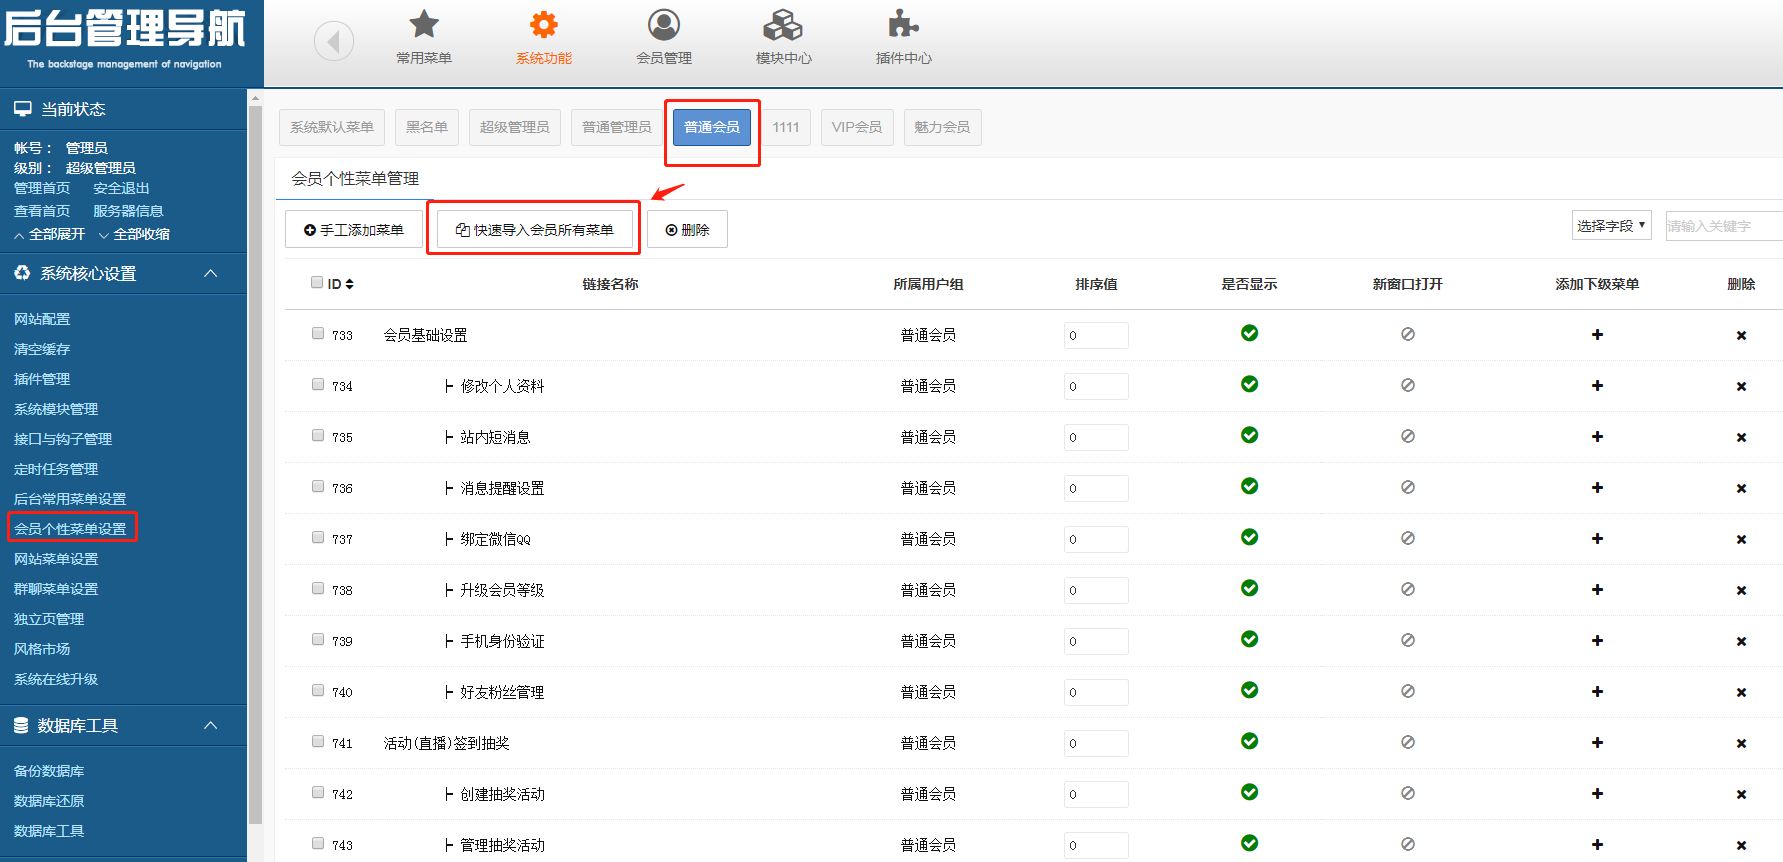Collapse the 数据库工具 sidebar section

coord(211,725)
